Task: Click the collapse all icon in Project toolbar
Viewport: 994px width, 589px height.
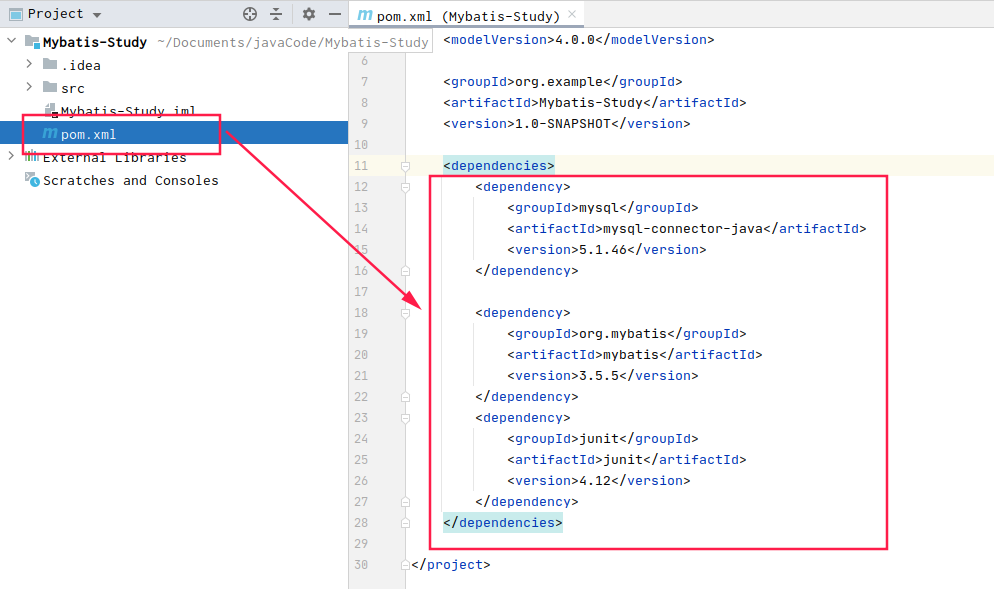Action: click(x=276, y=14)
